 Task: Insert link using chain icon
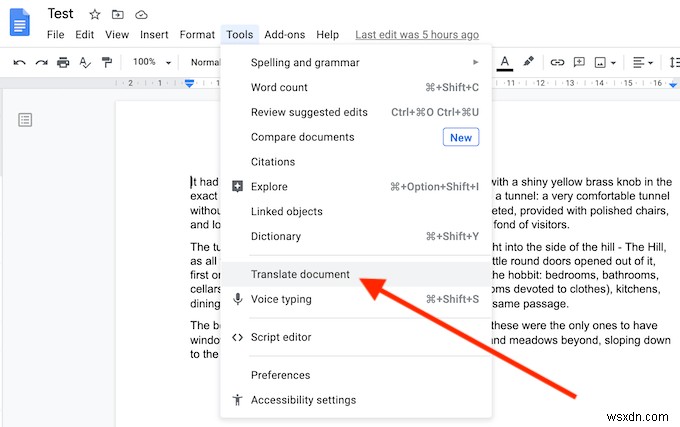click(x=557, y=63)
